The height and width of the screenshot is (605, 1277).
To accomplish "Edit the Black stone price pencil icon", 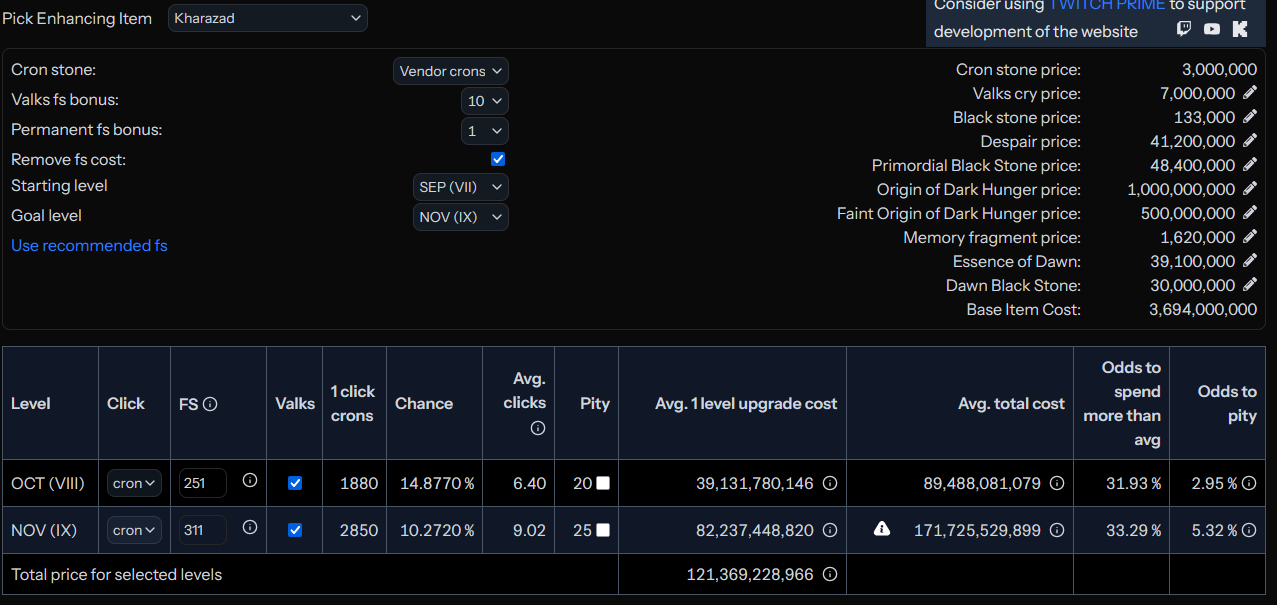I will (x=1249, y=117).
